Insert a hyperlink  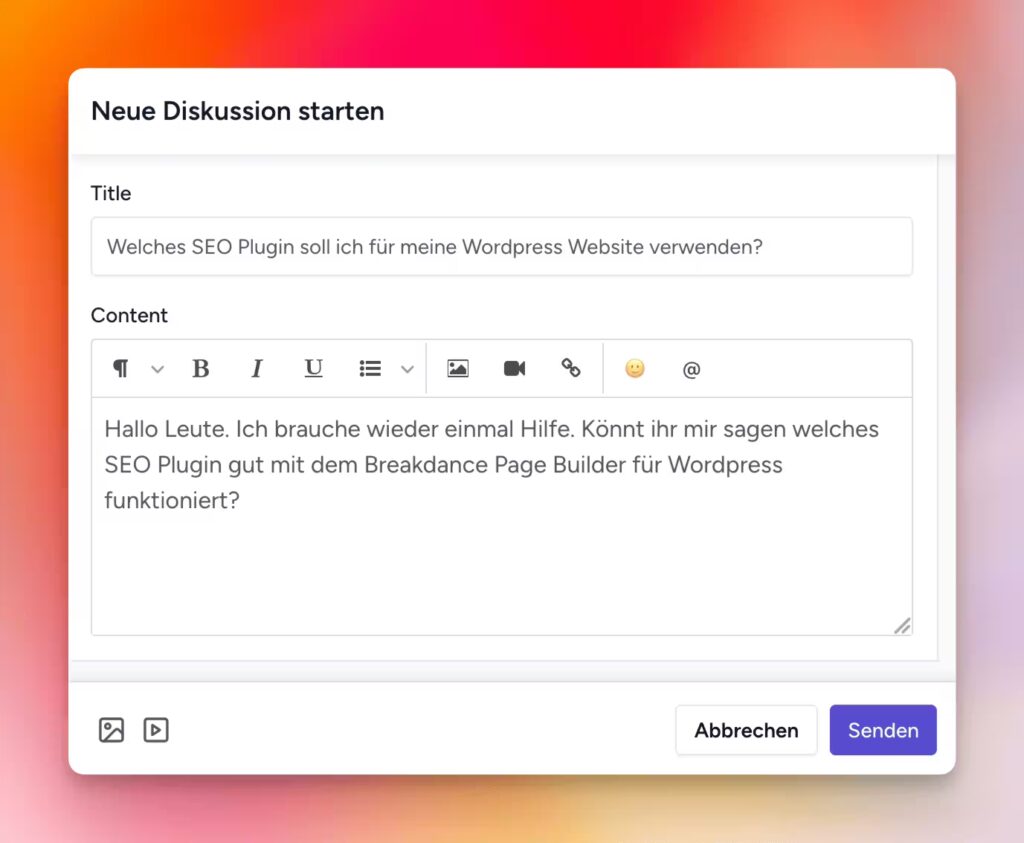point(571,368)
